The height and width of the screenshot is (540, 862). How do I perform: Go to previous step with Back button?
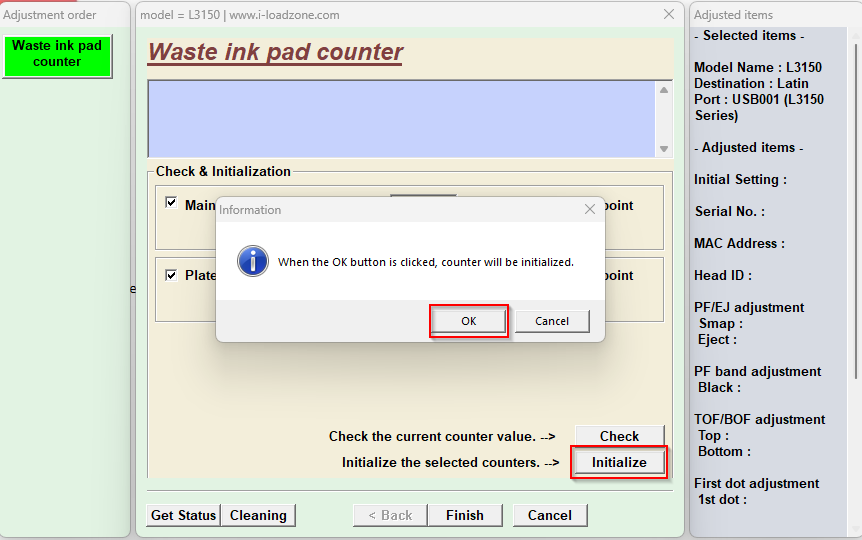click(390, 515)
